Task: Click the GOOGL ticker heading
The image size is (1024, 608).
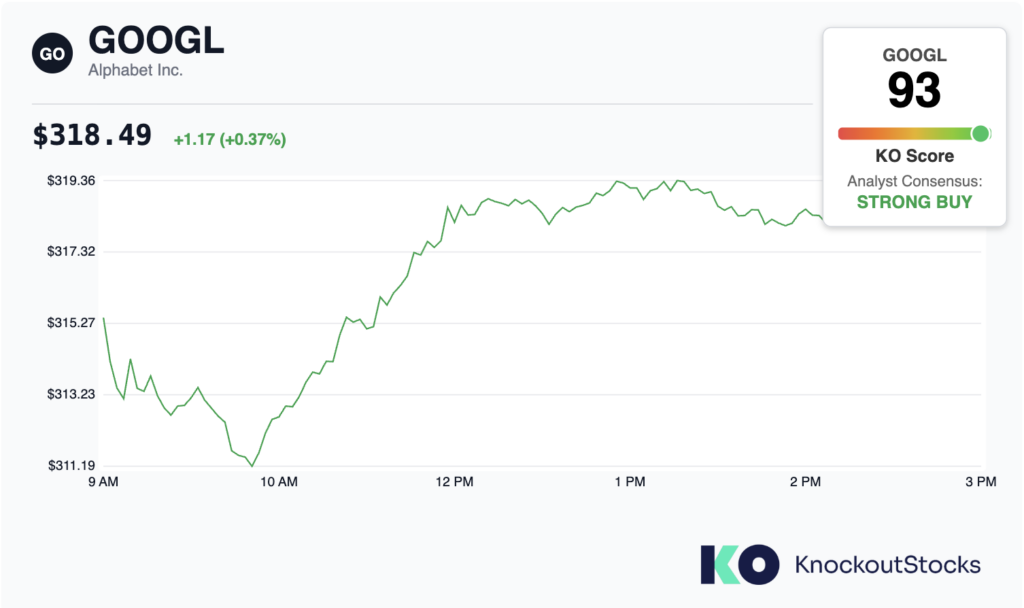Action: point(156,40)
